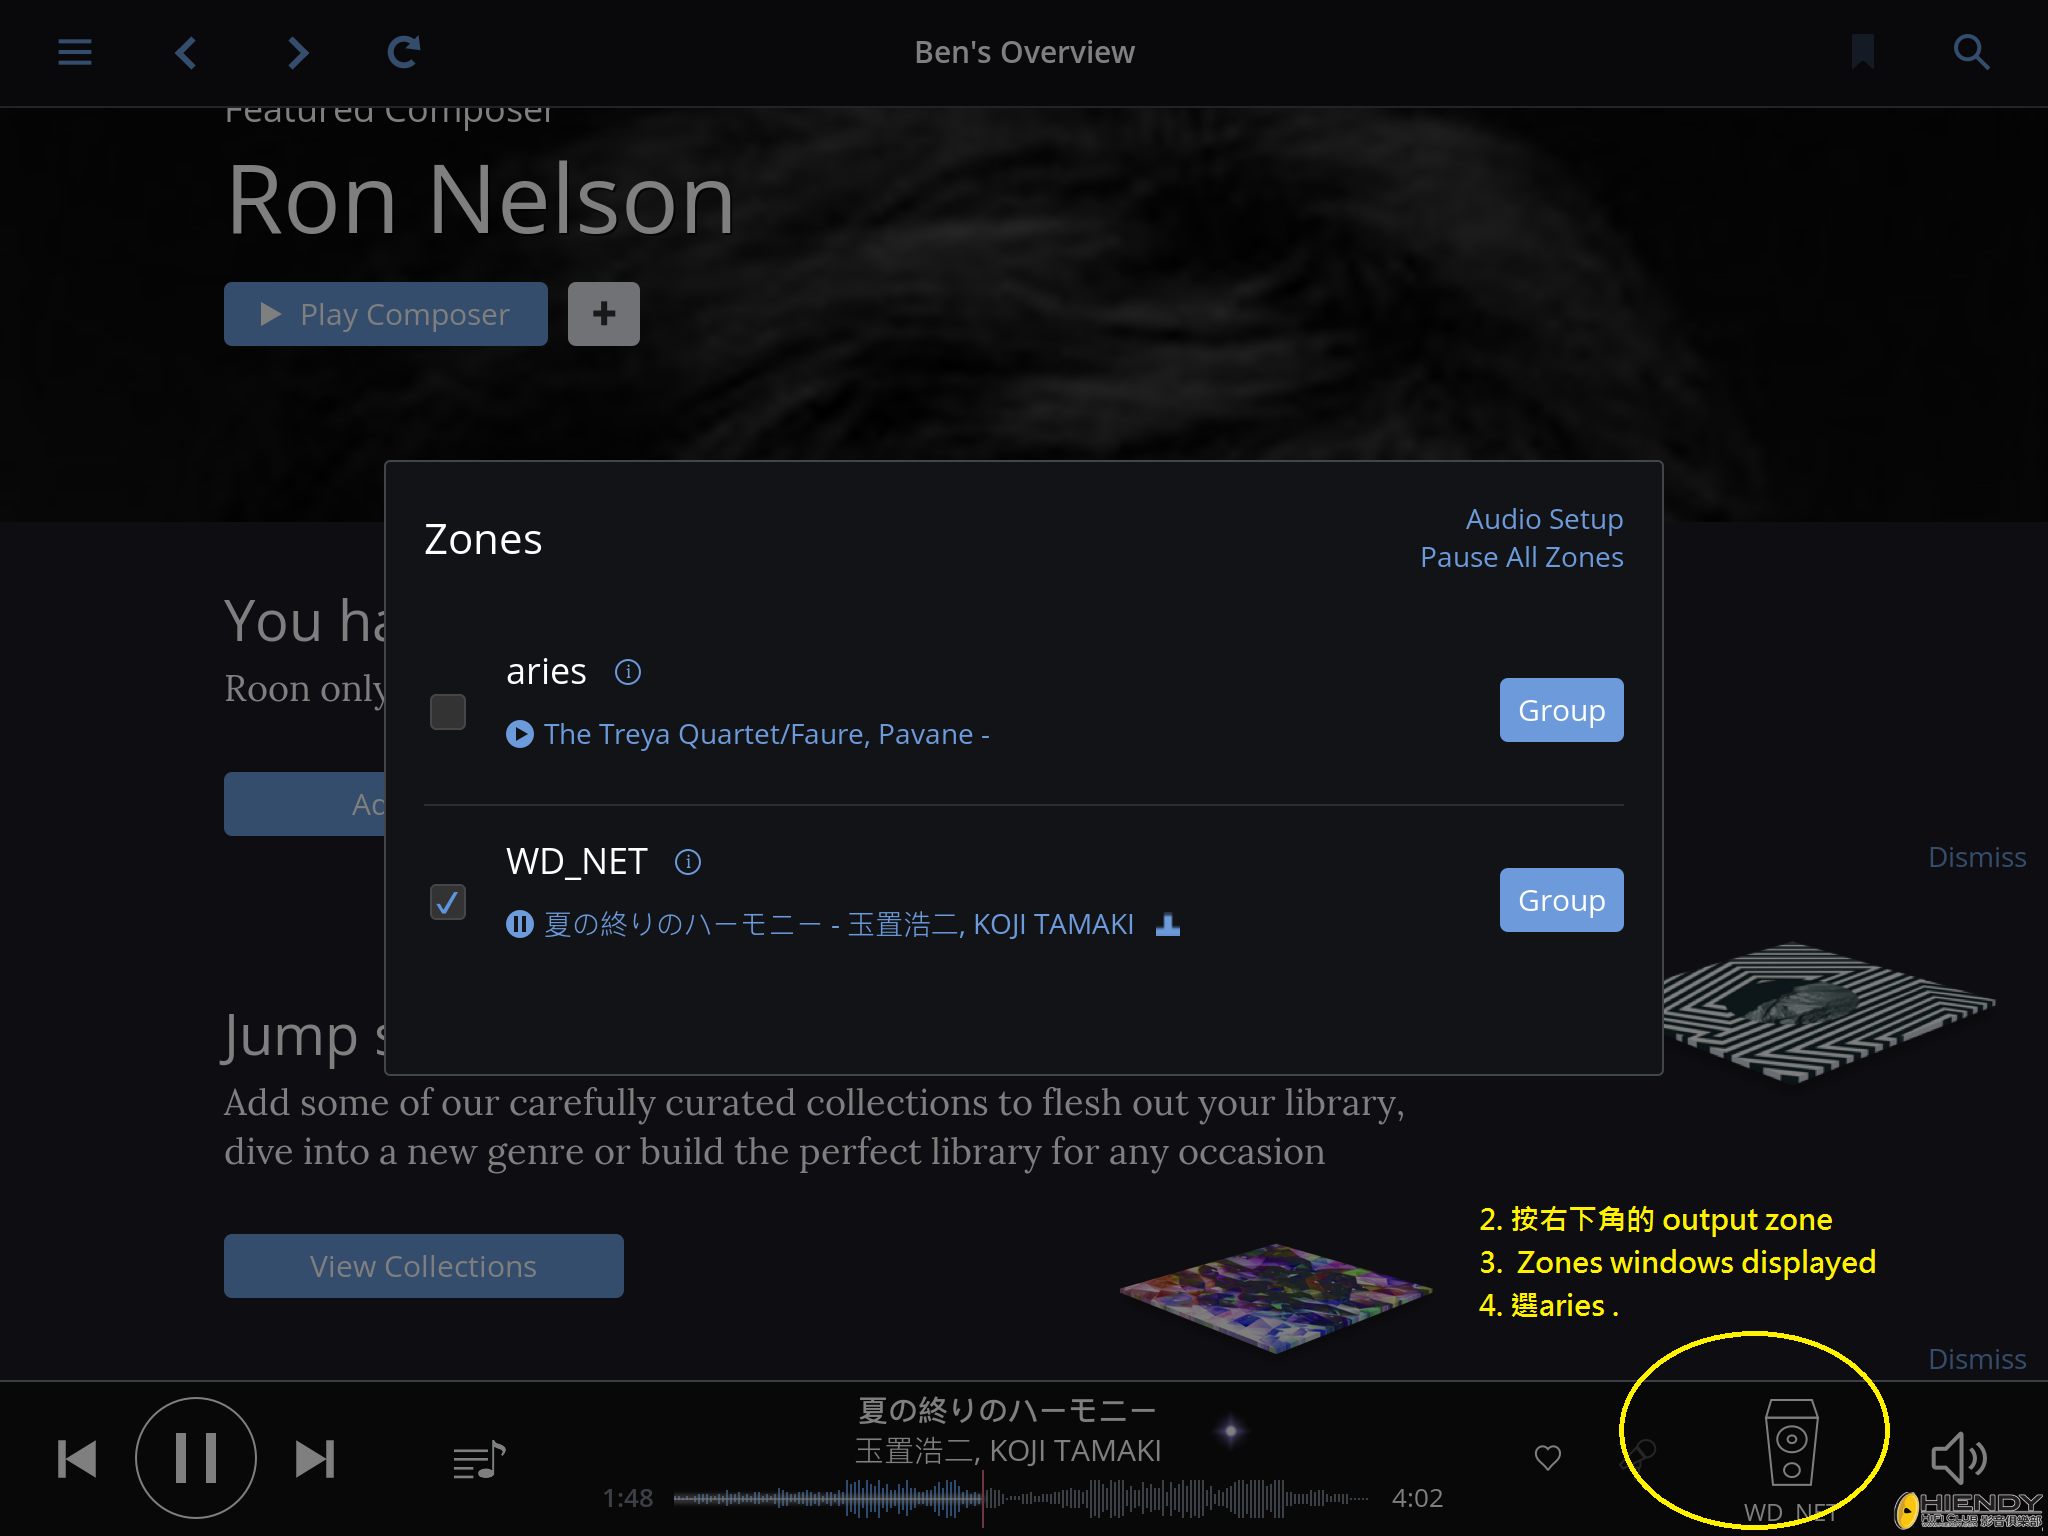This screenshot has height=1536, width=2048.
Task: Click Pause All Zones link
Action: tap(1521, 557)
